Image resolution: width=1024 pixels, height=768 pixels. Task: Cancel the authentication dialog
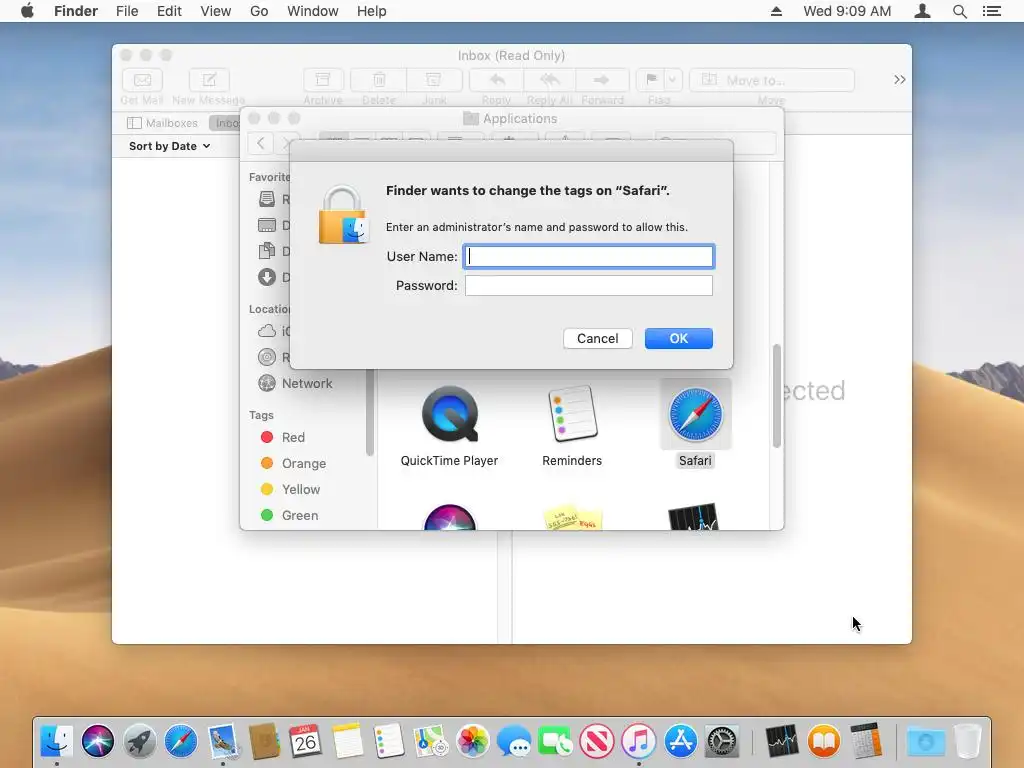click(x=598, y=338)
